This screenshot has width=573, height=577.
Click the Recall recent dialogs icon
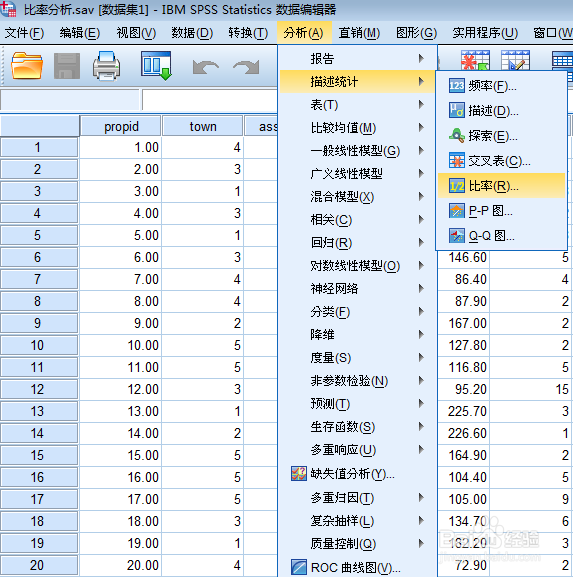coord(157,66)
